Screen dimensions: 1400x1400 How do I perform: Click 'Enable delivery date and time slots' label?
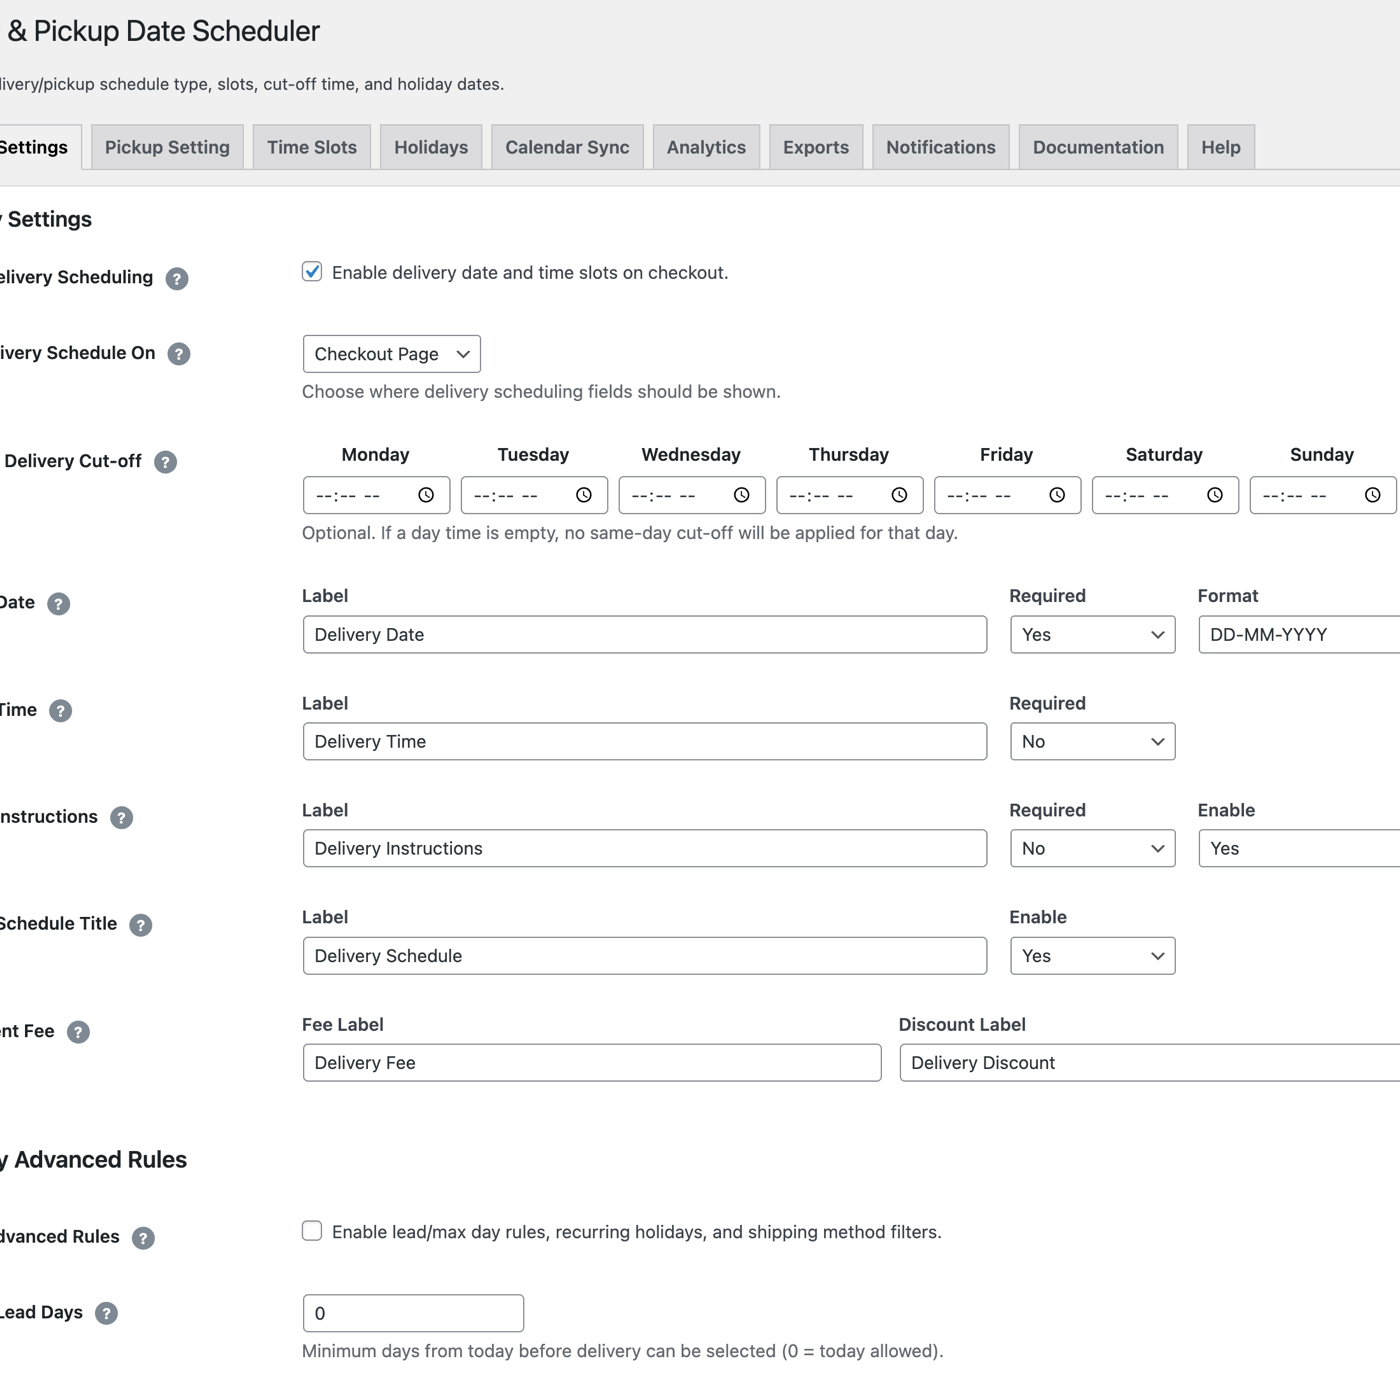click(530, 273)
